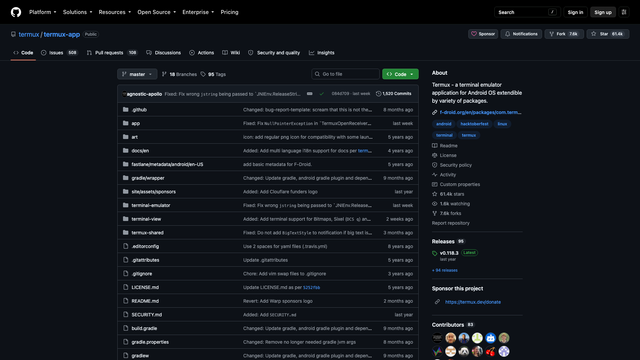Open the green Code dropdown button
The width and height of the screenshot is (640, 360).
coord(400,74)
